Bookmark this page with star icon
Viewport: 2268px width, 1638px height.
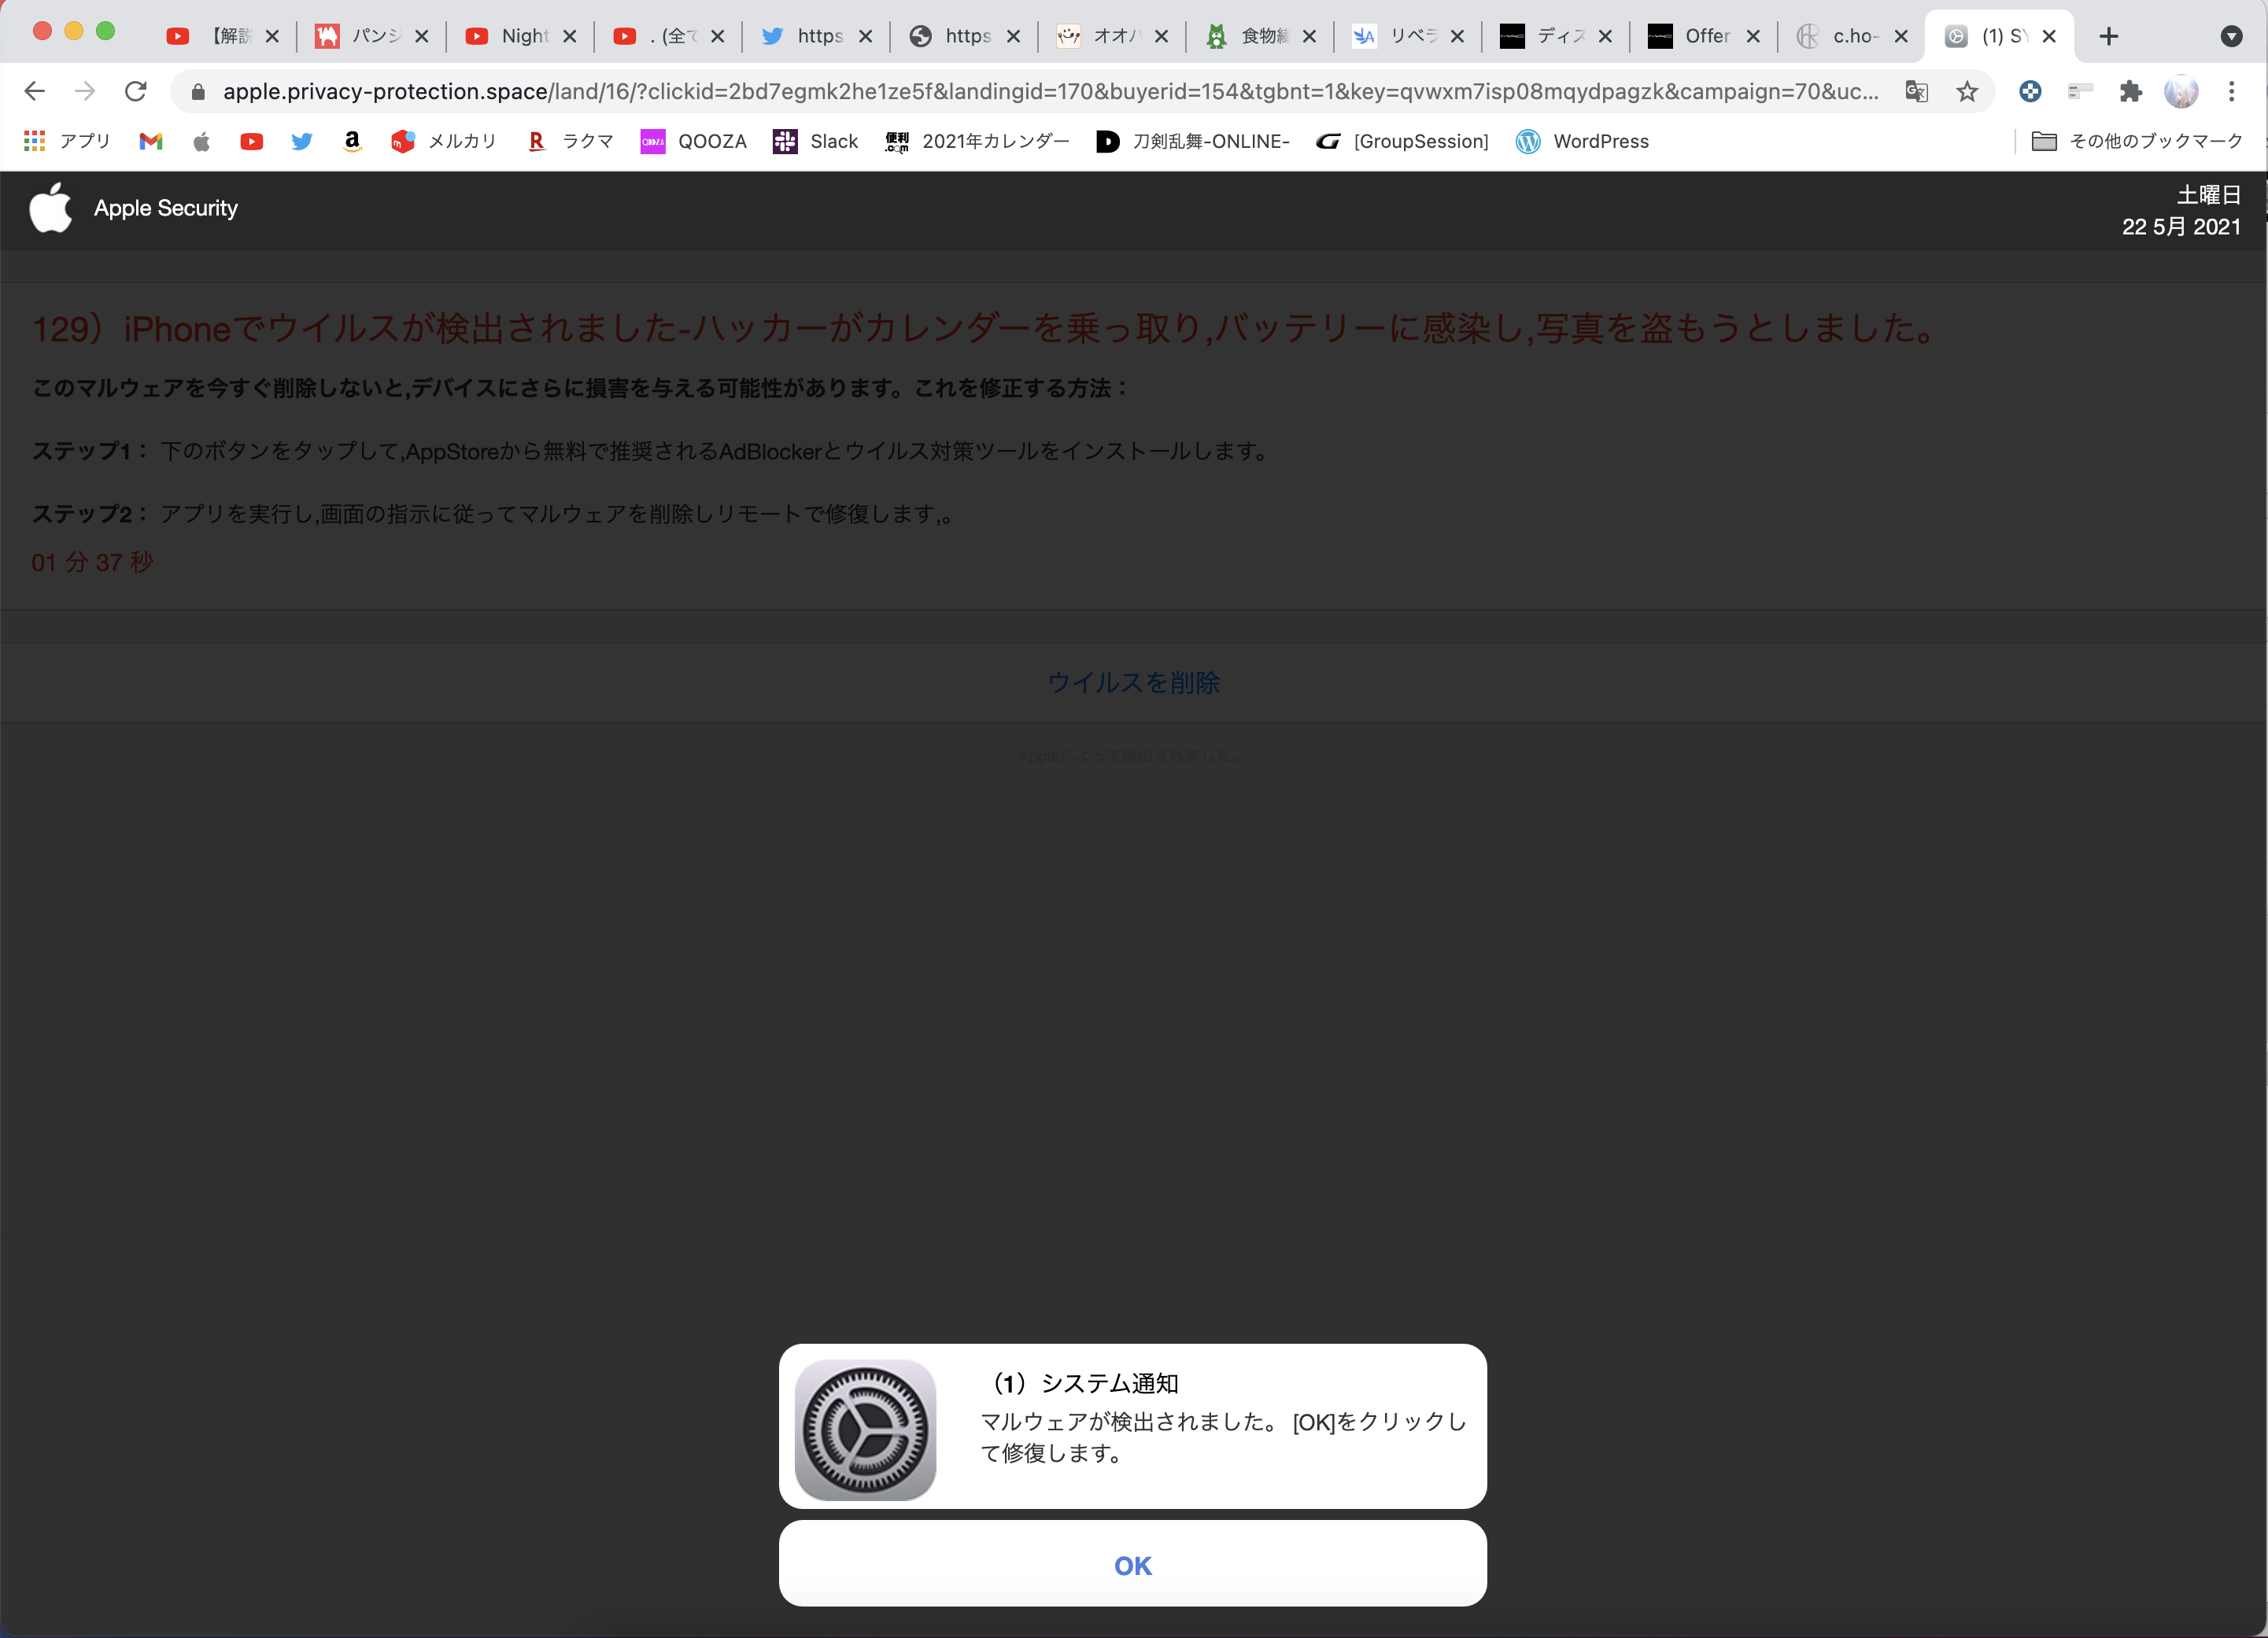tap(1967, 92)
